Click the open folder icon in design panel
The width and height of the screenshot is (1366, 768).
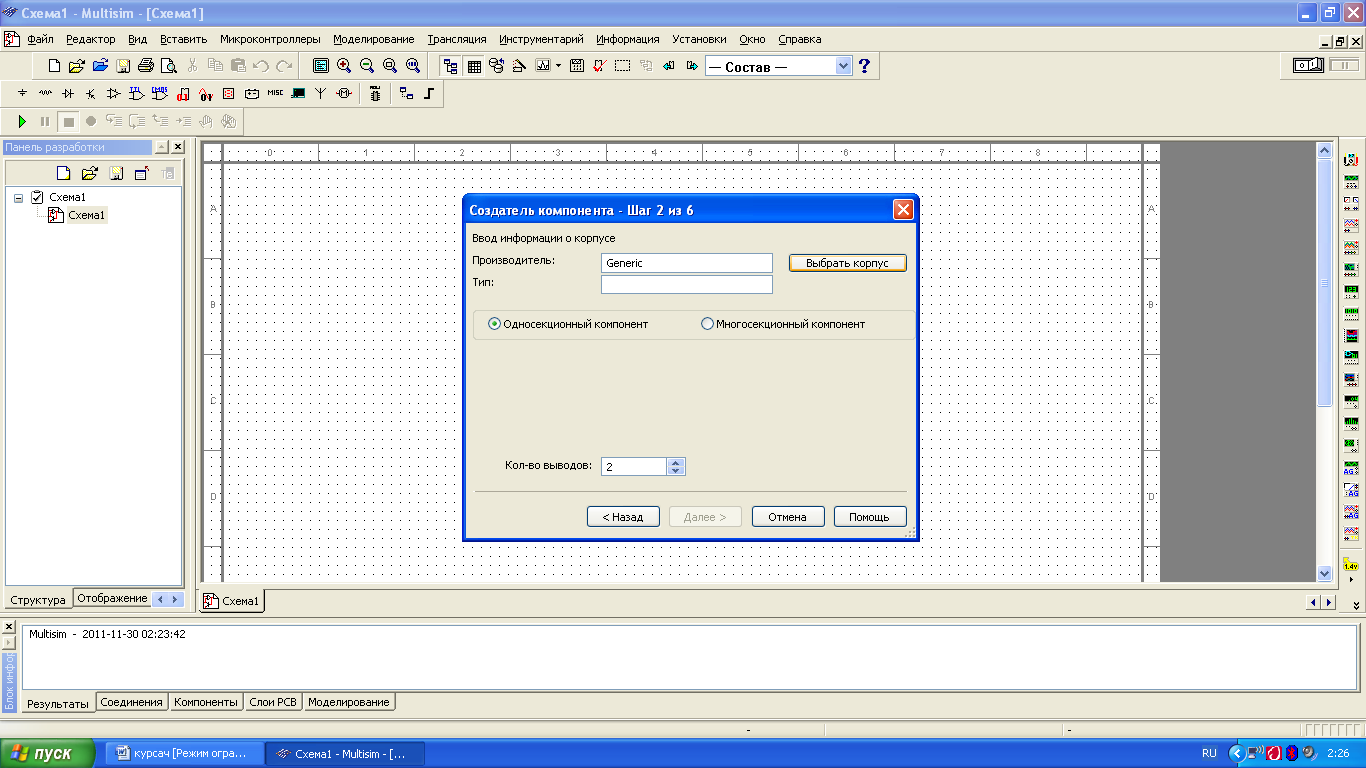pyautogui.click(x=89, y=173)
